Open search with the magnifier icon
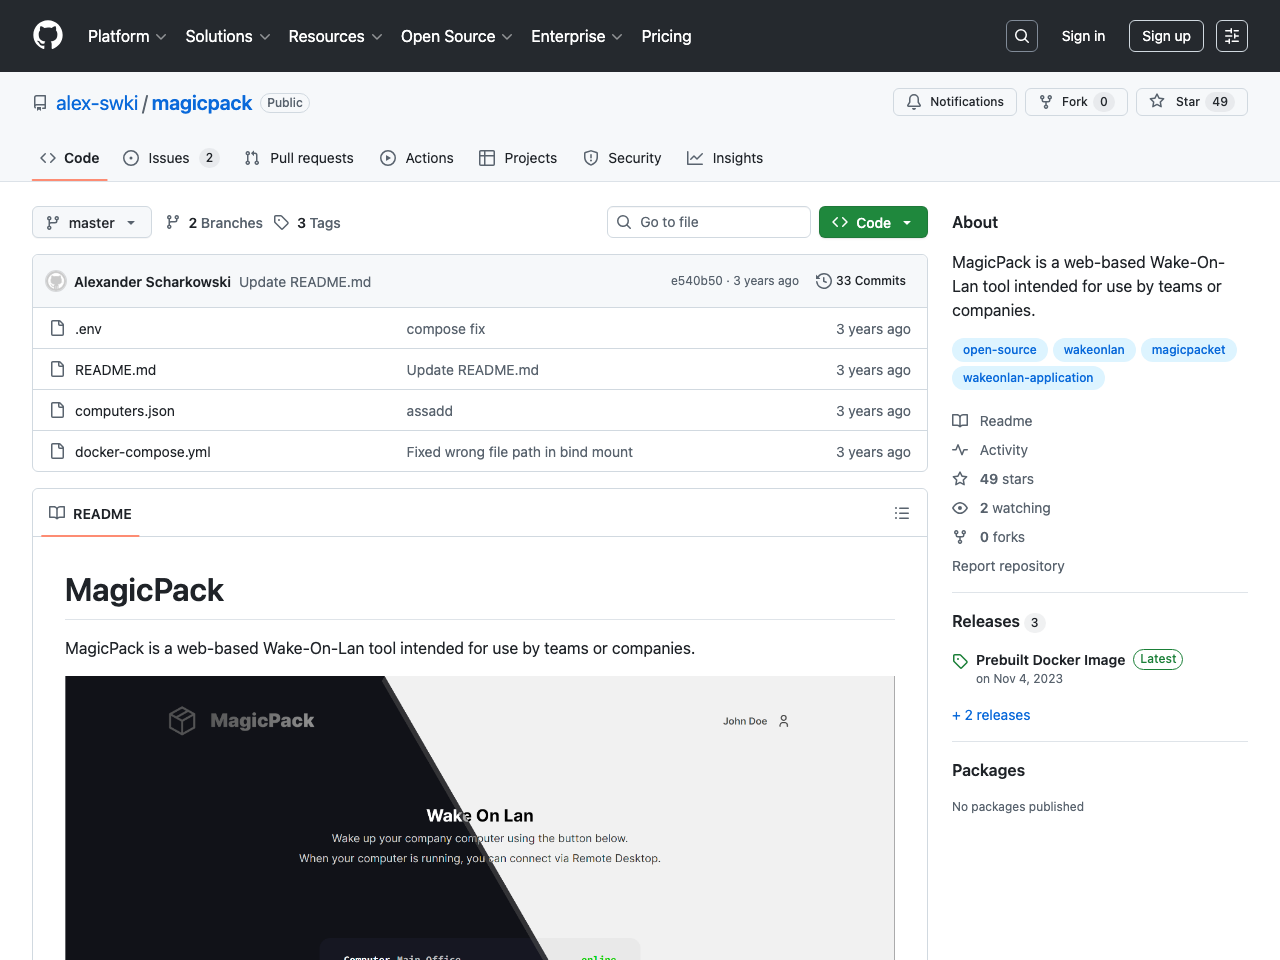The width and height of the screenshot is (1280, 960). (x=1022, y=36)
